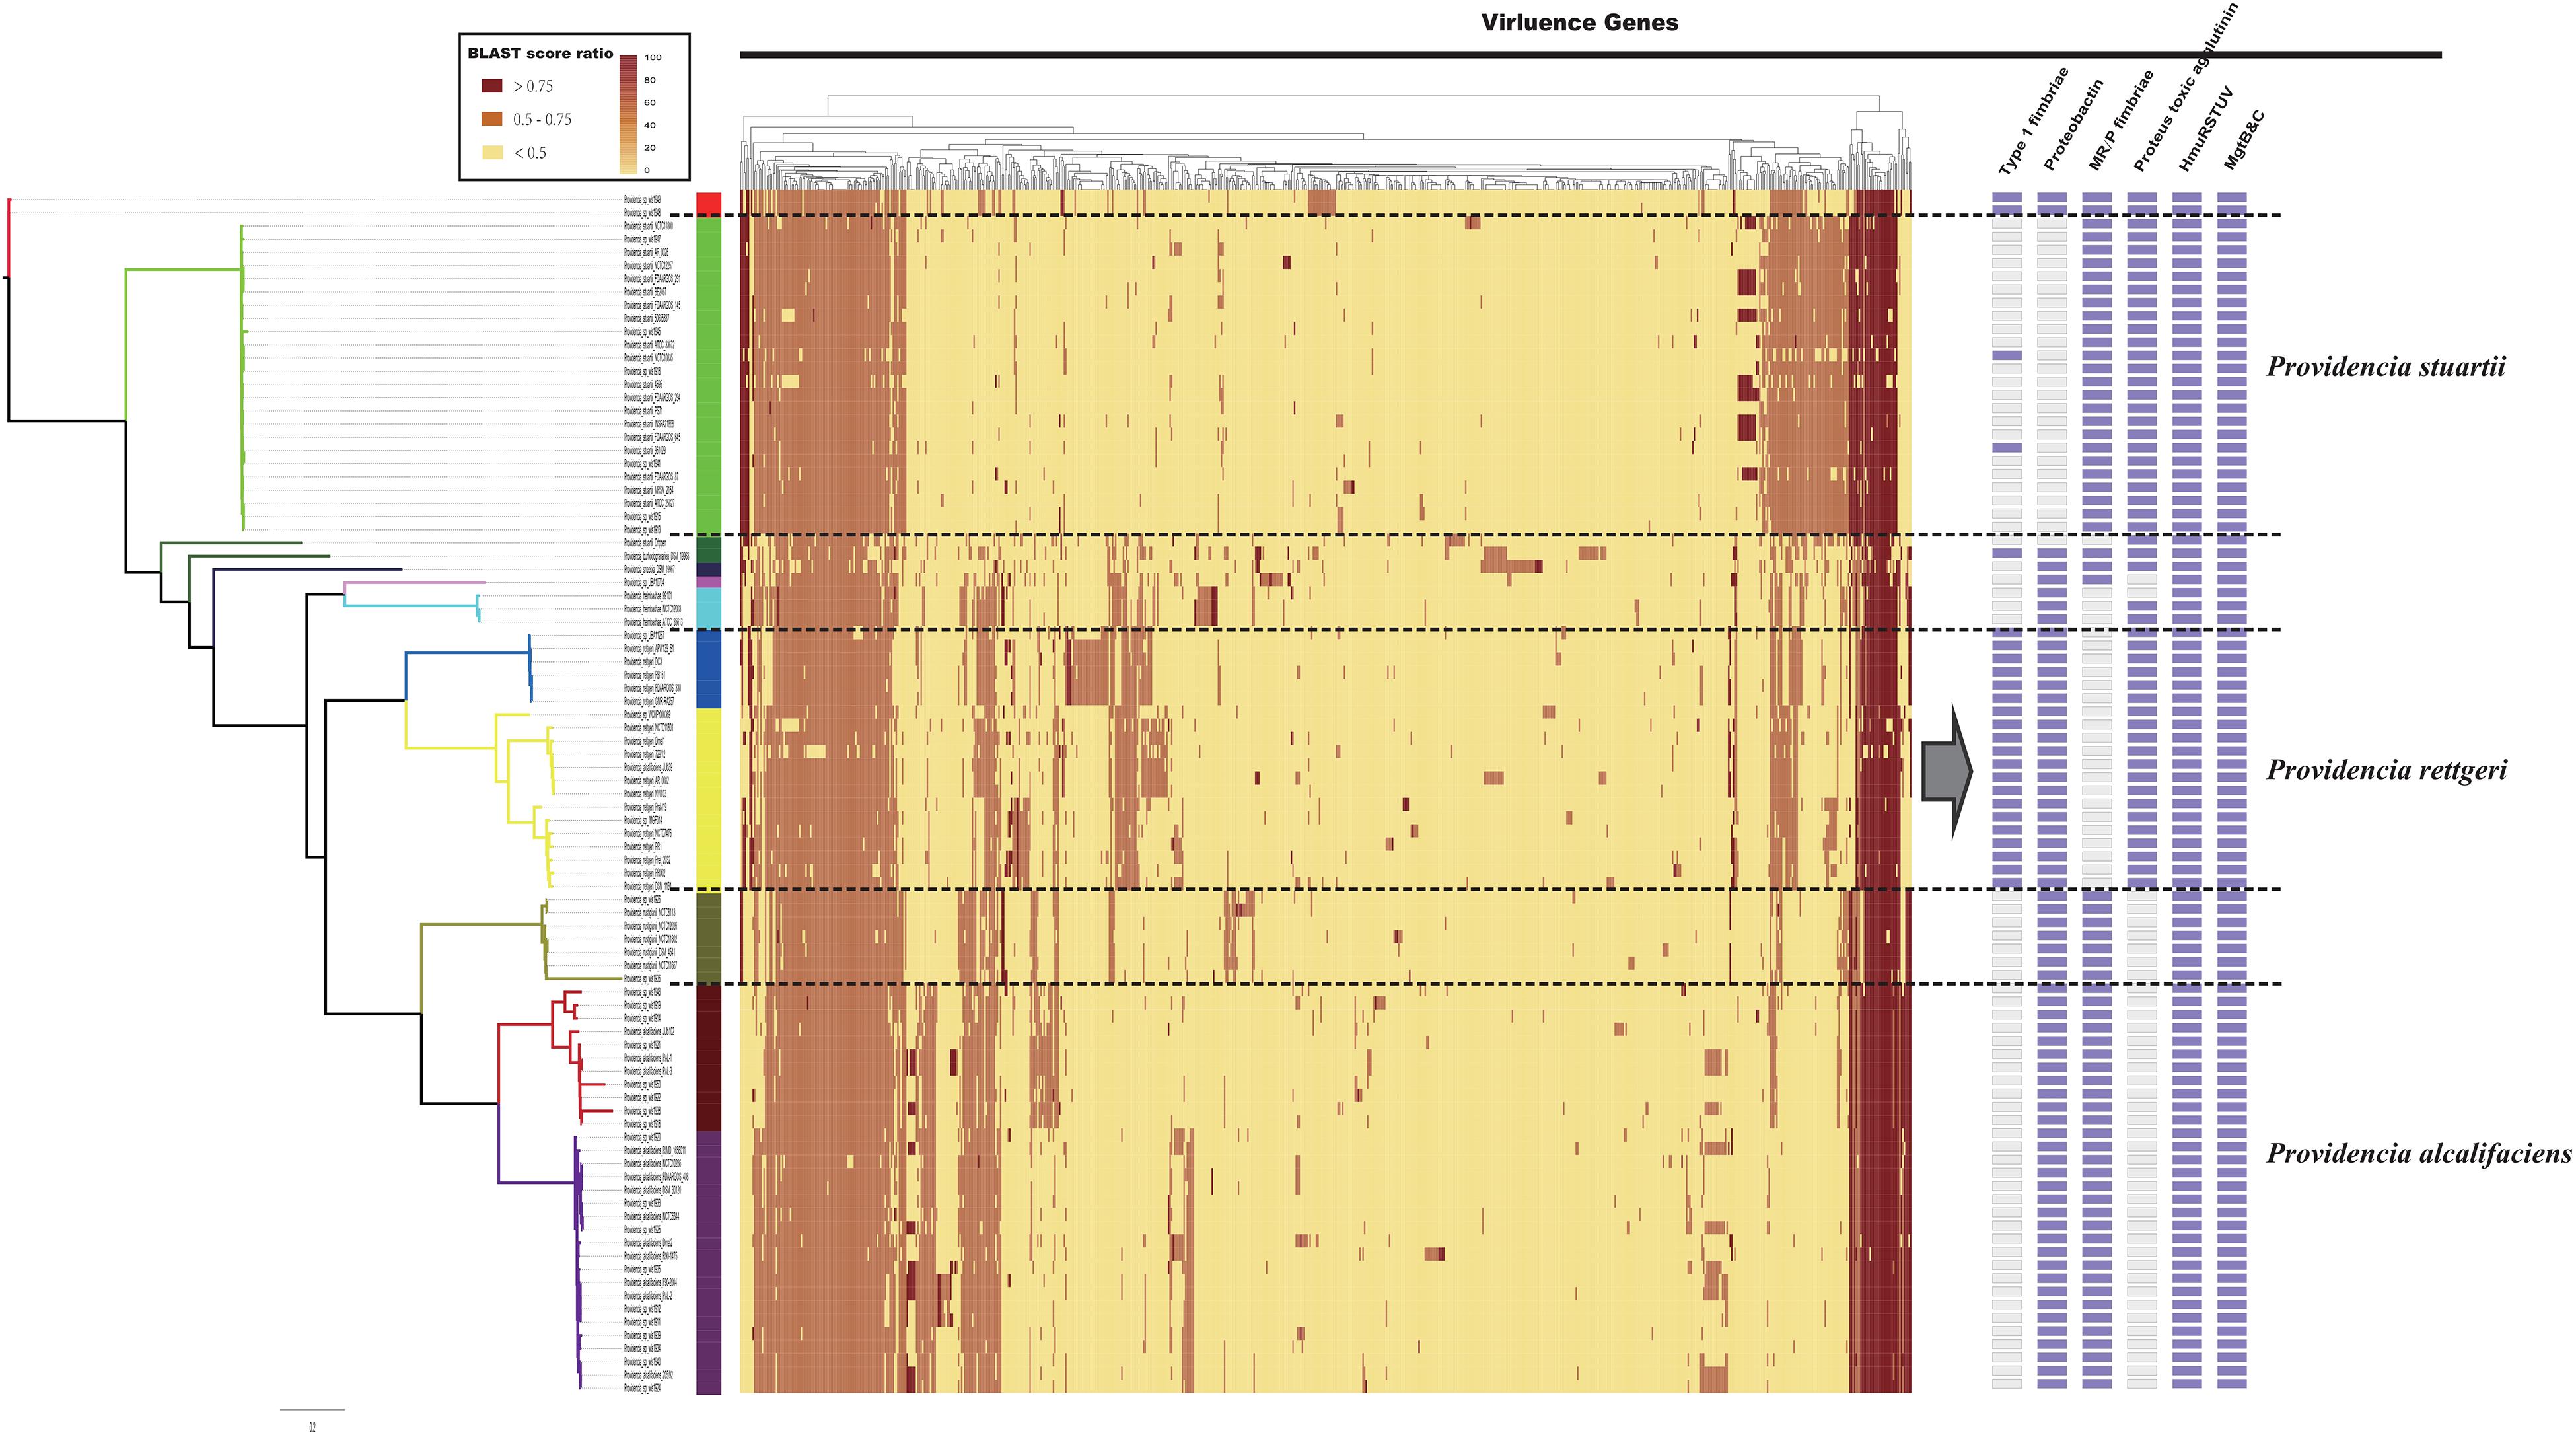Click the 'Proteobactin' column label
2576x1435 pixels.
tap(2073, 125)
